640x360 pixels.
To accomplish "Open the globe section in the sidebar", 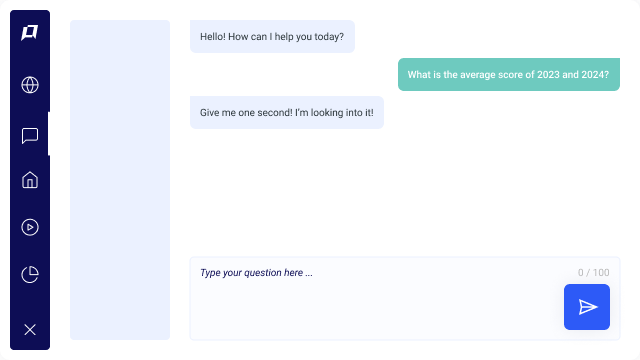I will tap(30, 85).
